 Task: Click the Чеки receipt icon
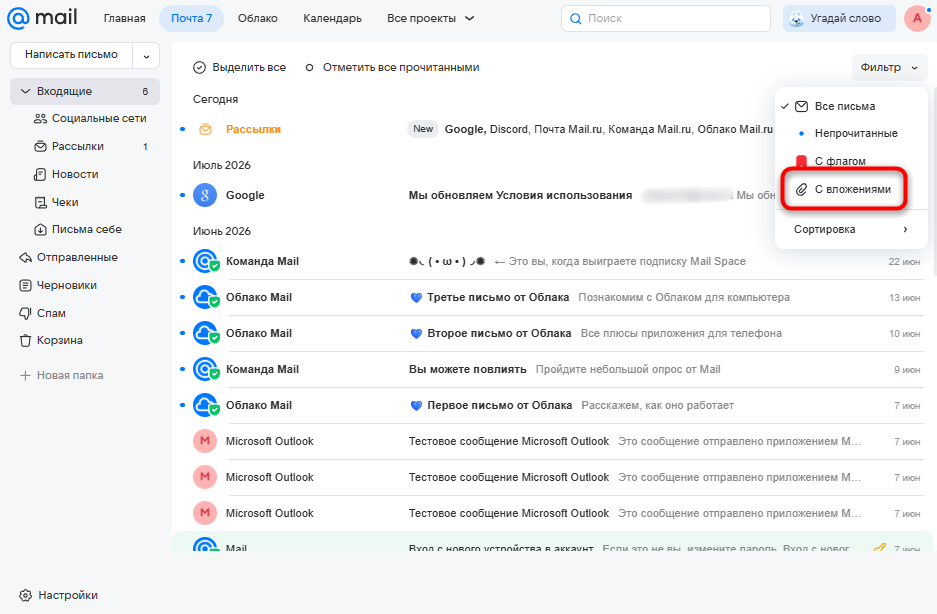click(40, 203)
